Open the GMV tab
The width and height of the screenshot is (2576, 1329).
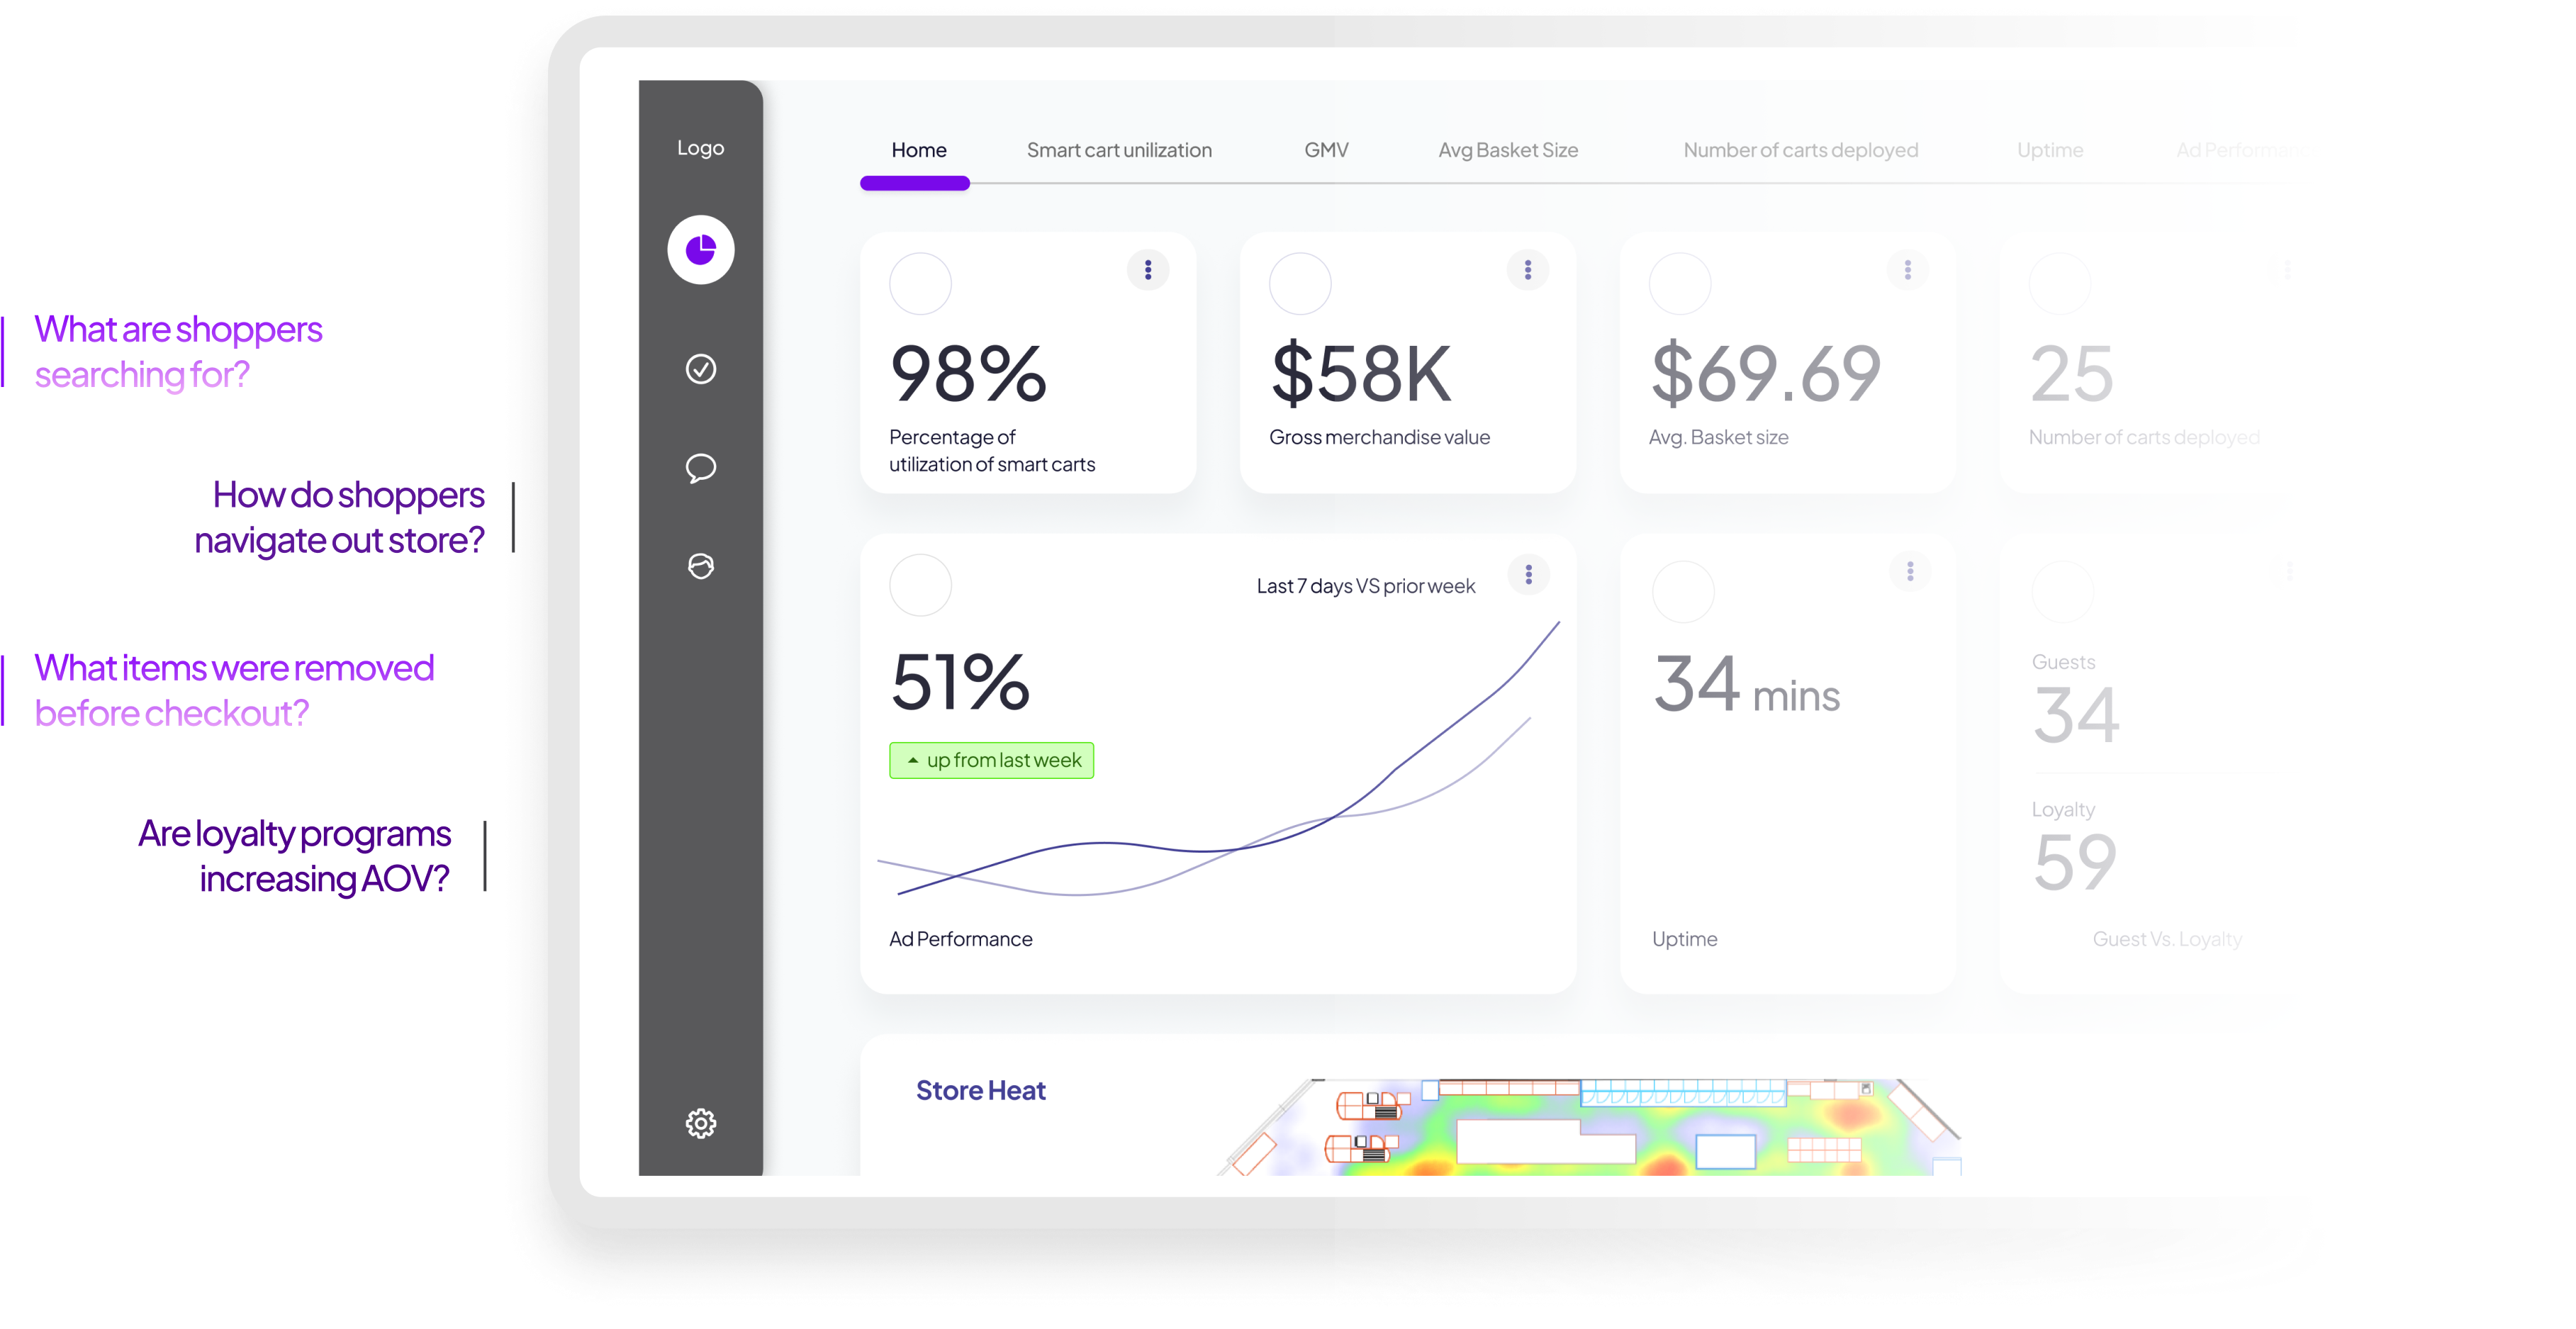1325,150
